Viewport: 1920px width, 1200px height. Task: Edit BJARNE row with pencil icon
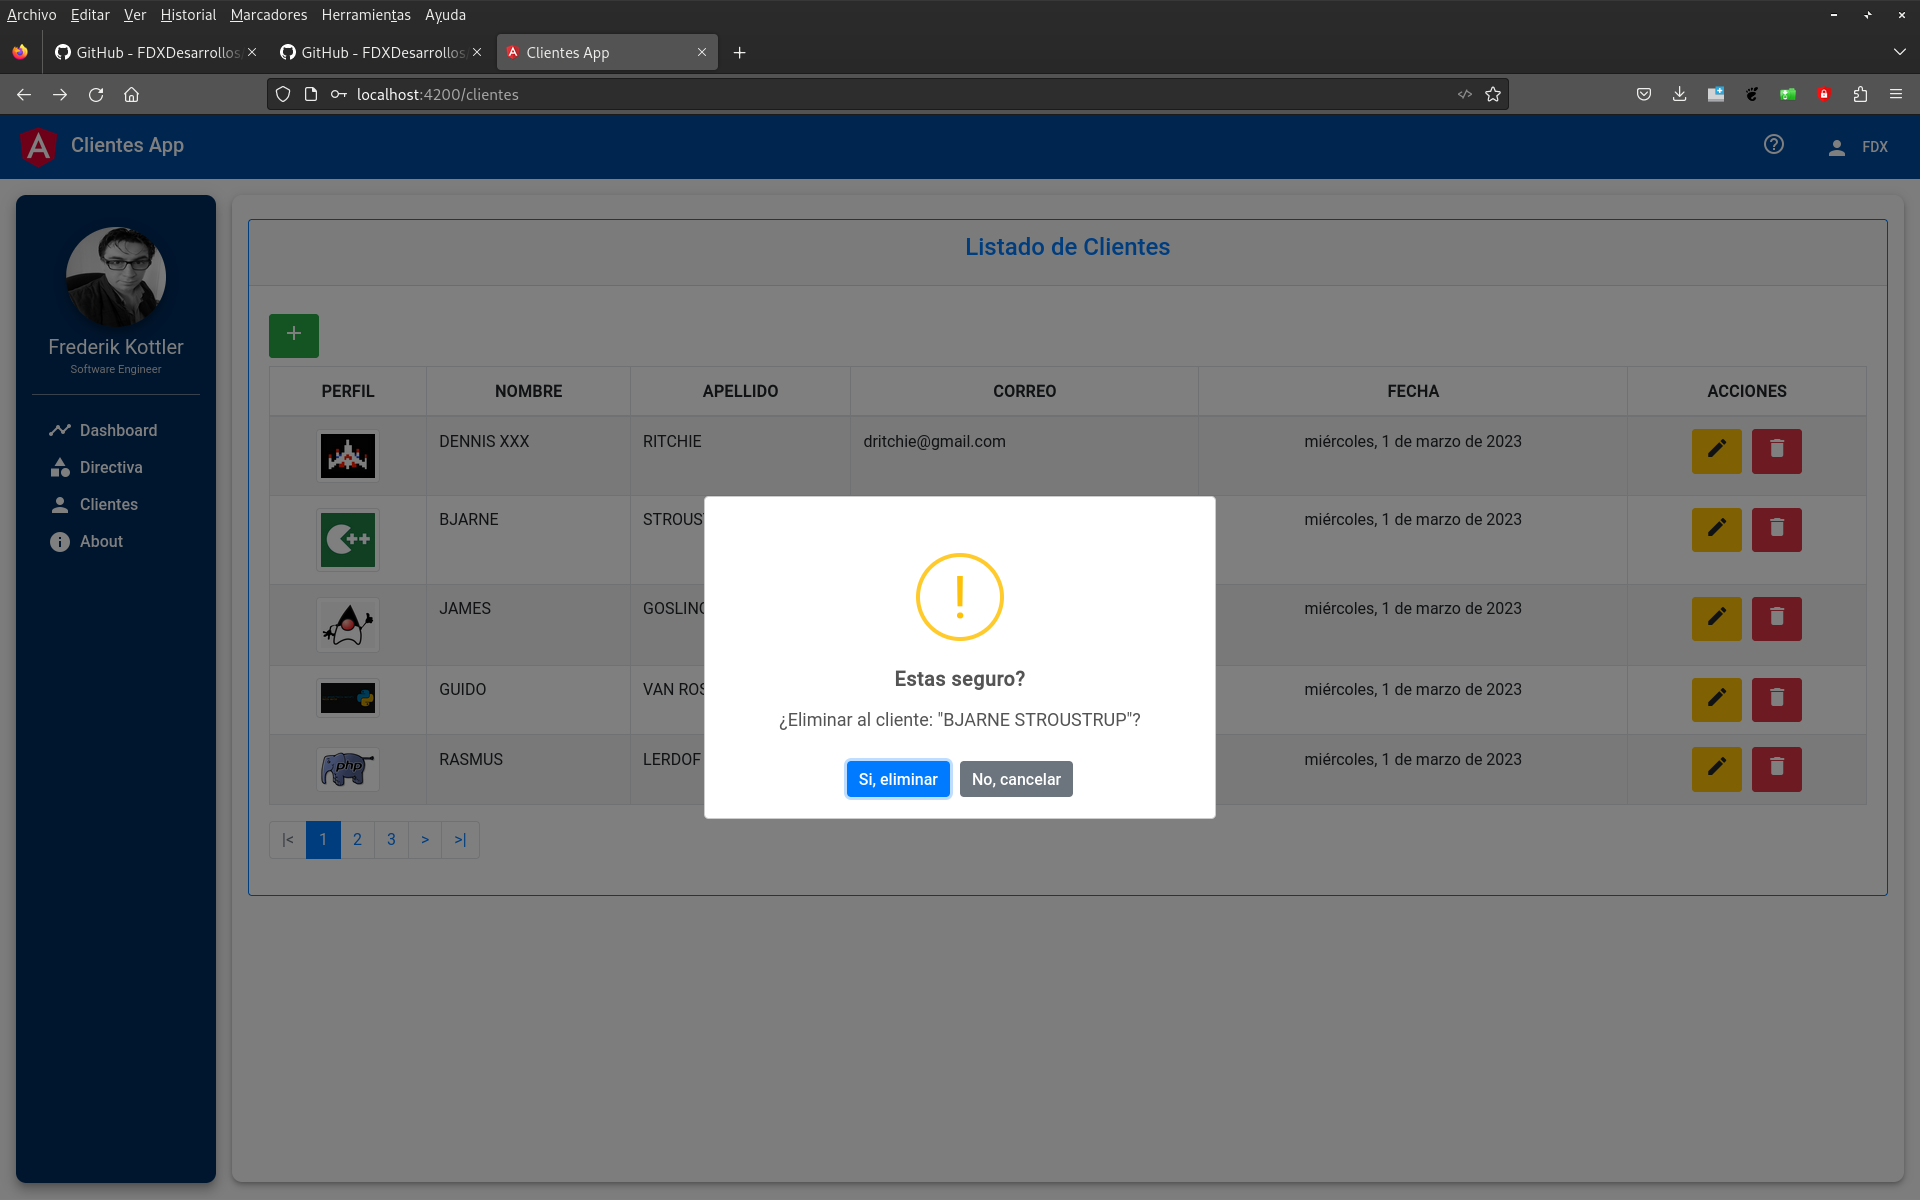(1716, 529)
